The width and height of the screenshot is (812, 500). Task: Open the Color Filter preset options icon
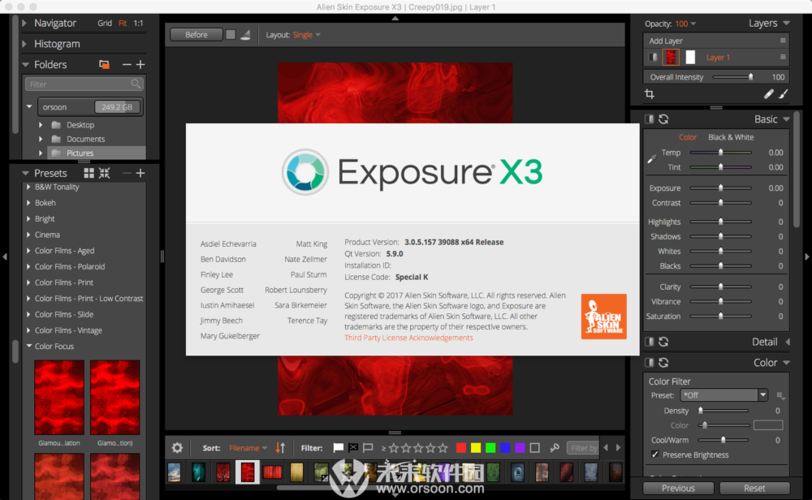coord(780,396)
